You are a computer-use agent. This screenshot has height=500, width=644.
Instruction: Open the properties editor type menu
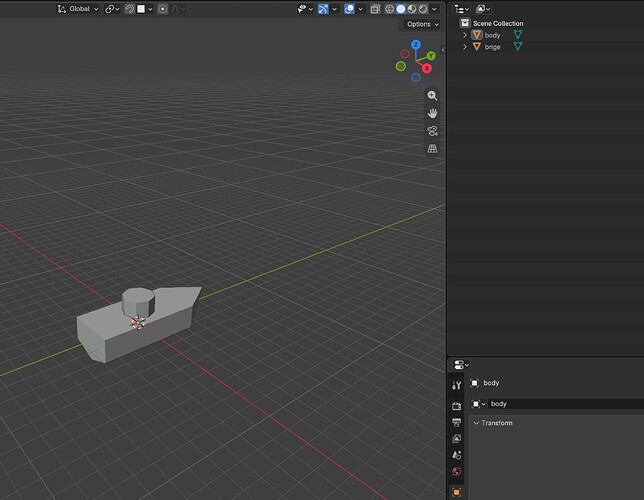(462, 364)
